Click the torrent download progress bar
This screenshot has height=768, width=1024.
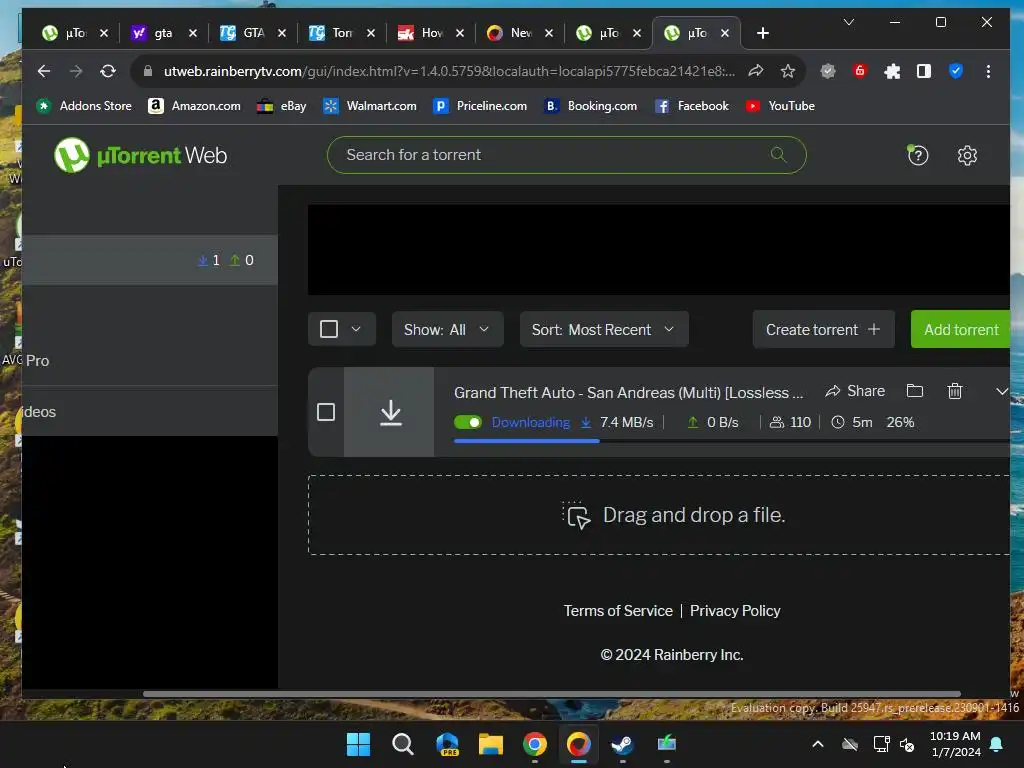[x=731, y=441]
